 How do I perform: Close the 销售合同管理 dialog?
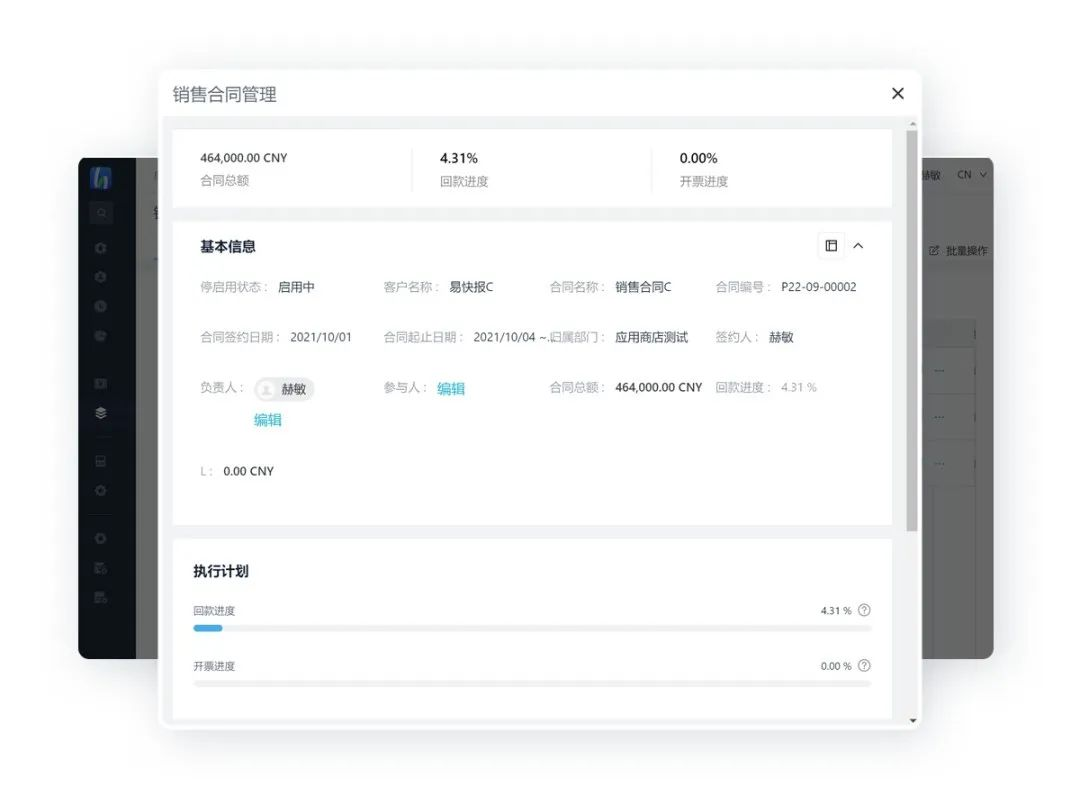click(x=897, y=93)
